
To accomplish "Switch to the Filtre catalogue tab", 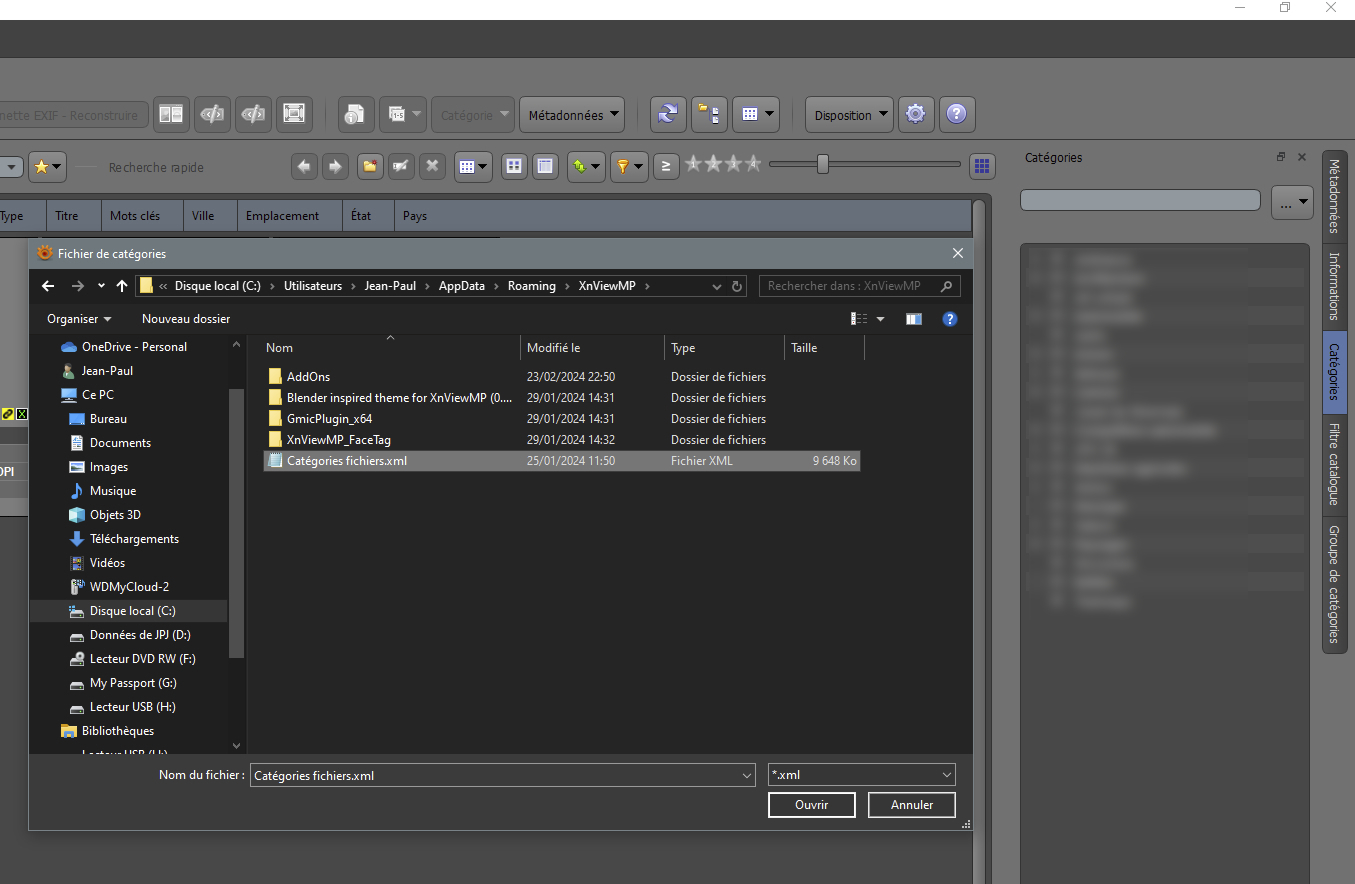I will click(1334, 463).
